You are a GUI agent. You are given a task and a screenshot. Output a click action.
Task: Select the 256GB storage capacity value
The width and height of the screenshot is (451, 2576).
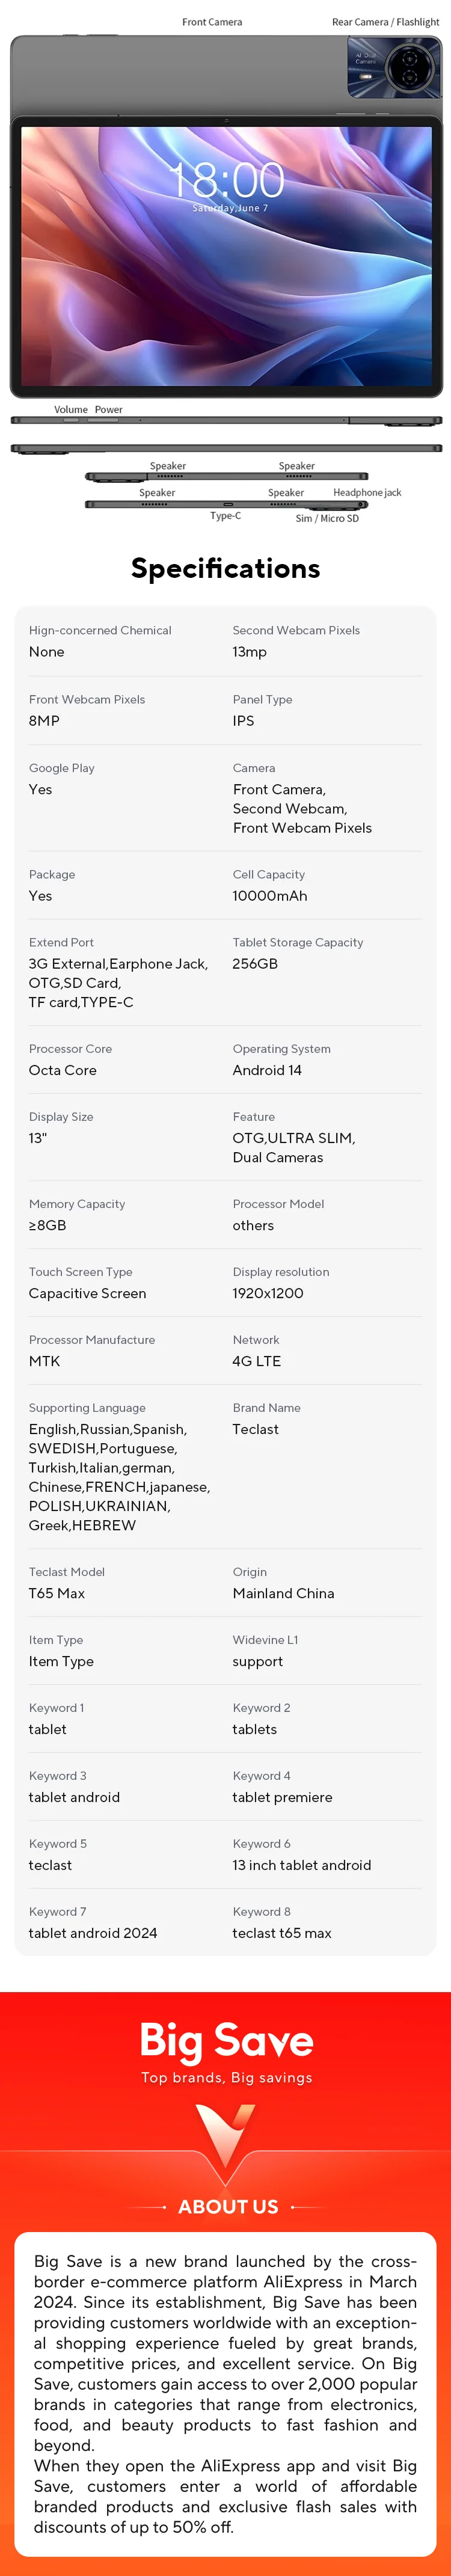coord(255,964)
